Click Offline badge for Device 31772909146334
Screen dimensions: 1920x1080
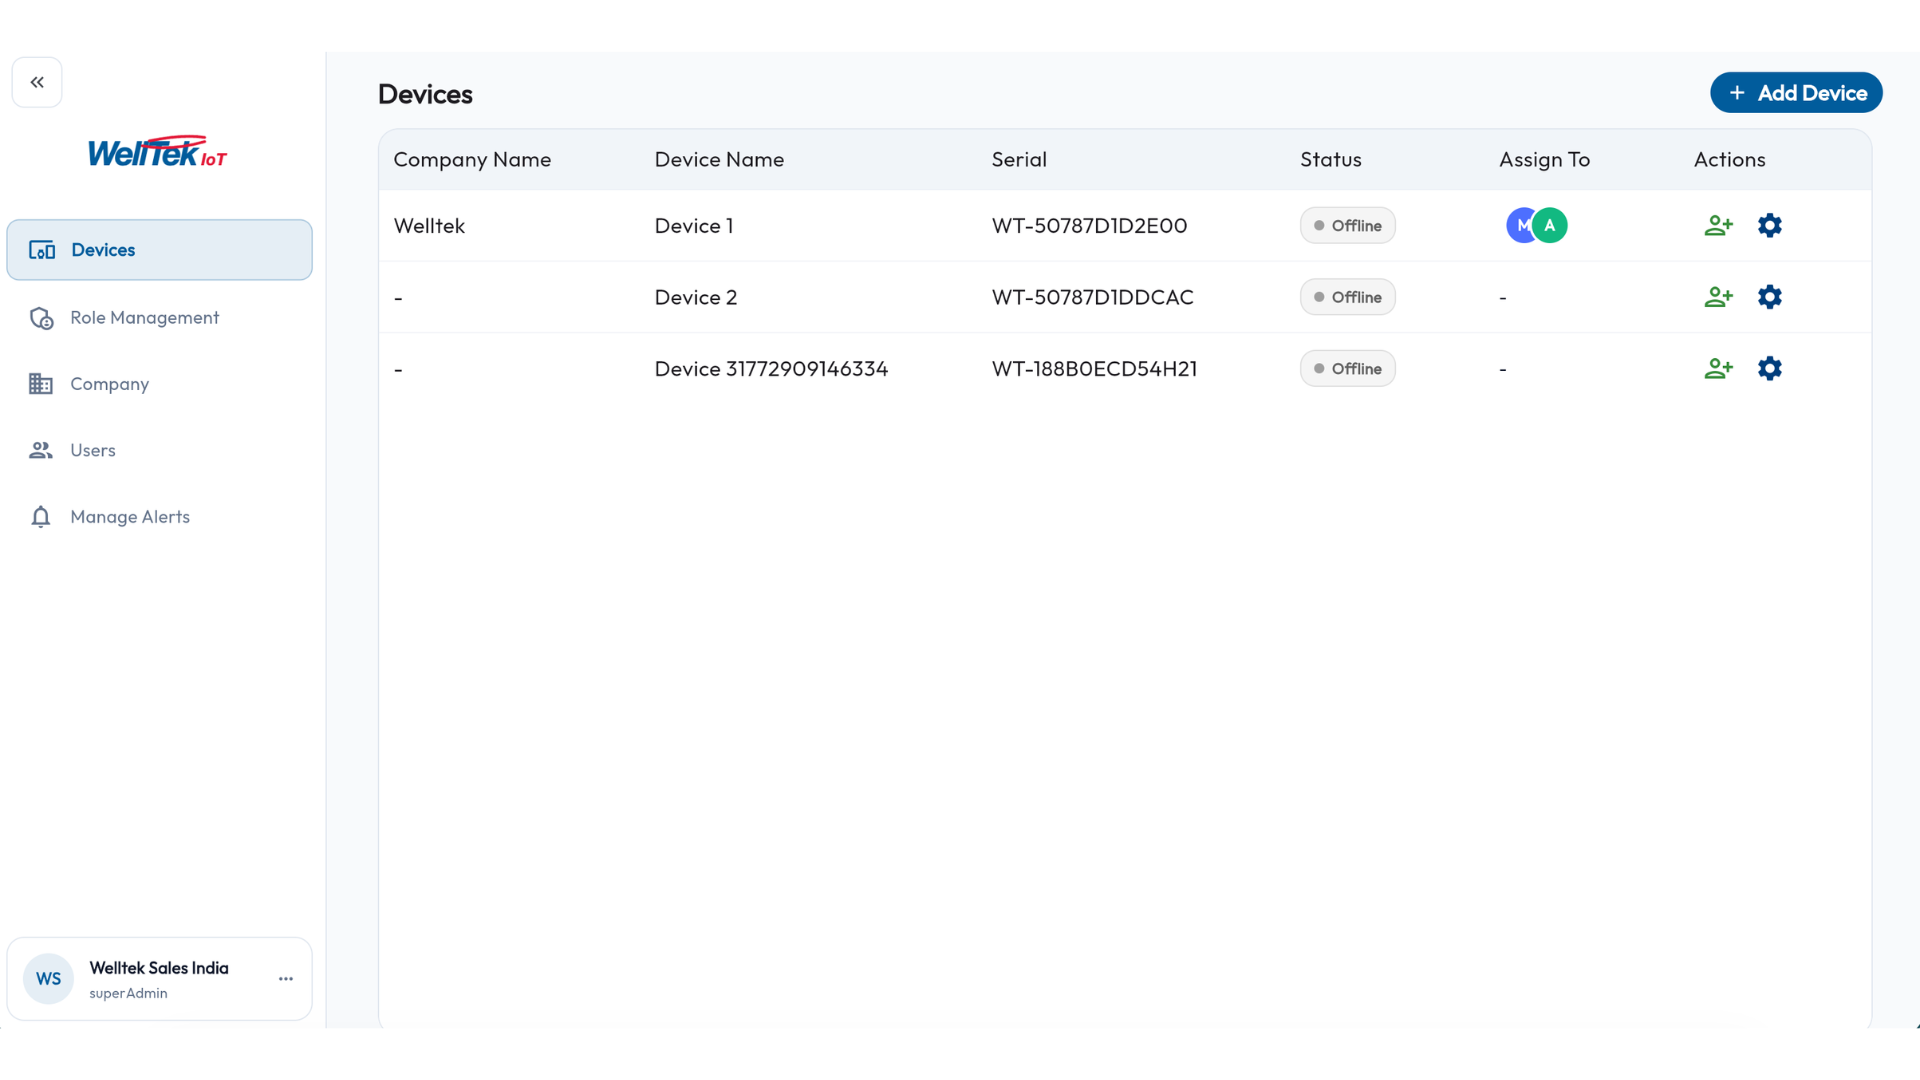1347,369
